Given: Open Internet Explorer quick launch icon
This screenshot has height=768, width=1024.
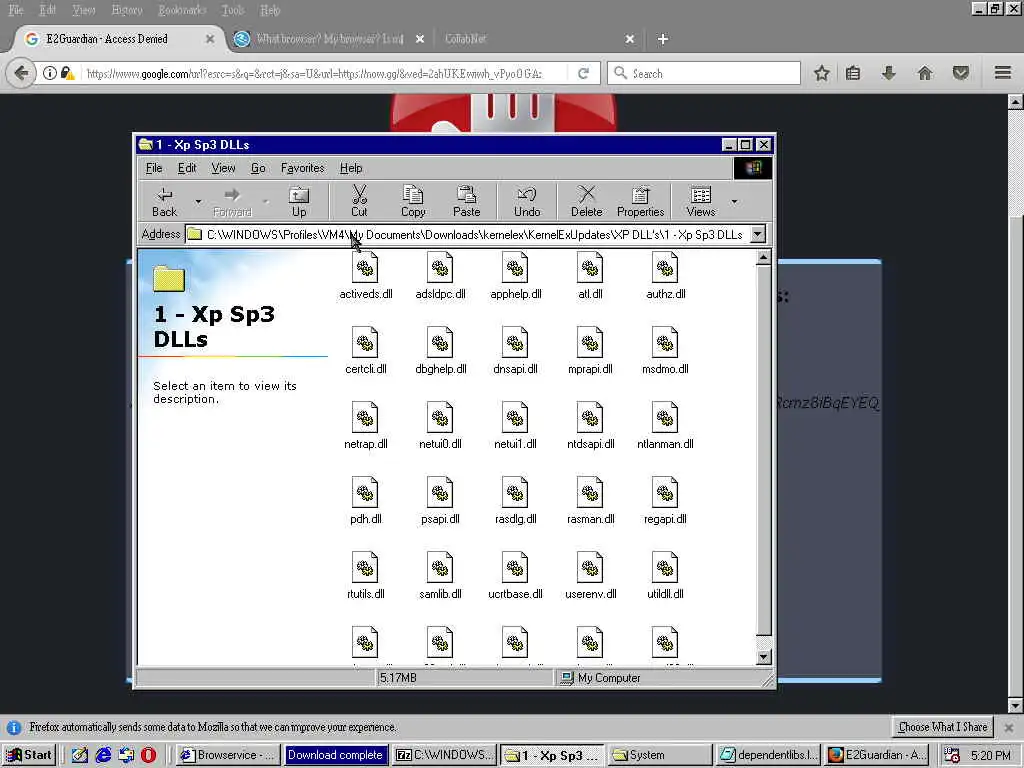Looking at the screenshot, I should pos(103,755).
